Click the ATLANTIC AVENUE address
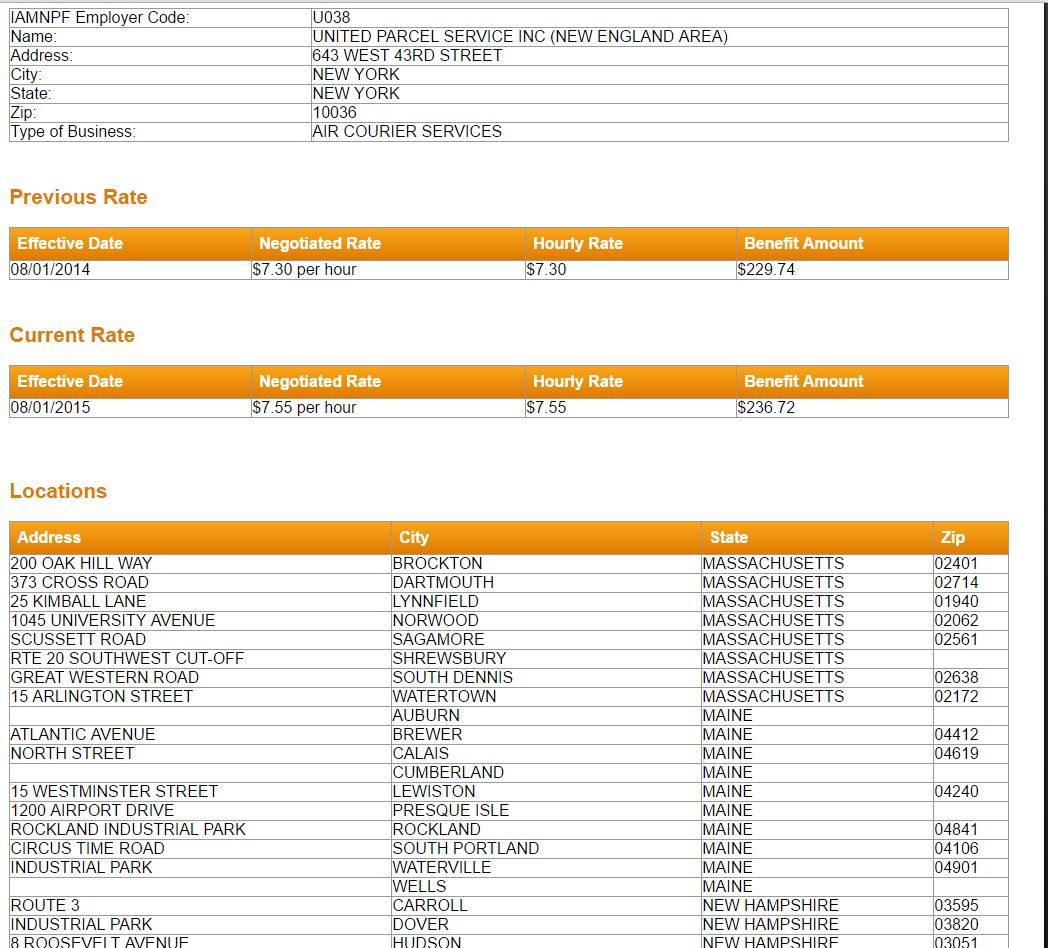This screenshot has height=948, width=1048. (83, 734)
